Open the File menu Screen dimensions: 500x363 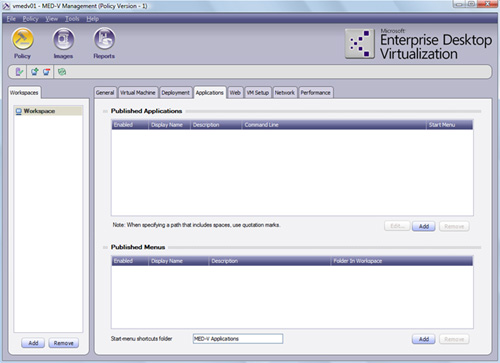(11, 19)
